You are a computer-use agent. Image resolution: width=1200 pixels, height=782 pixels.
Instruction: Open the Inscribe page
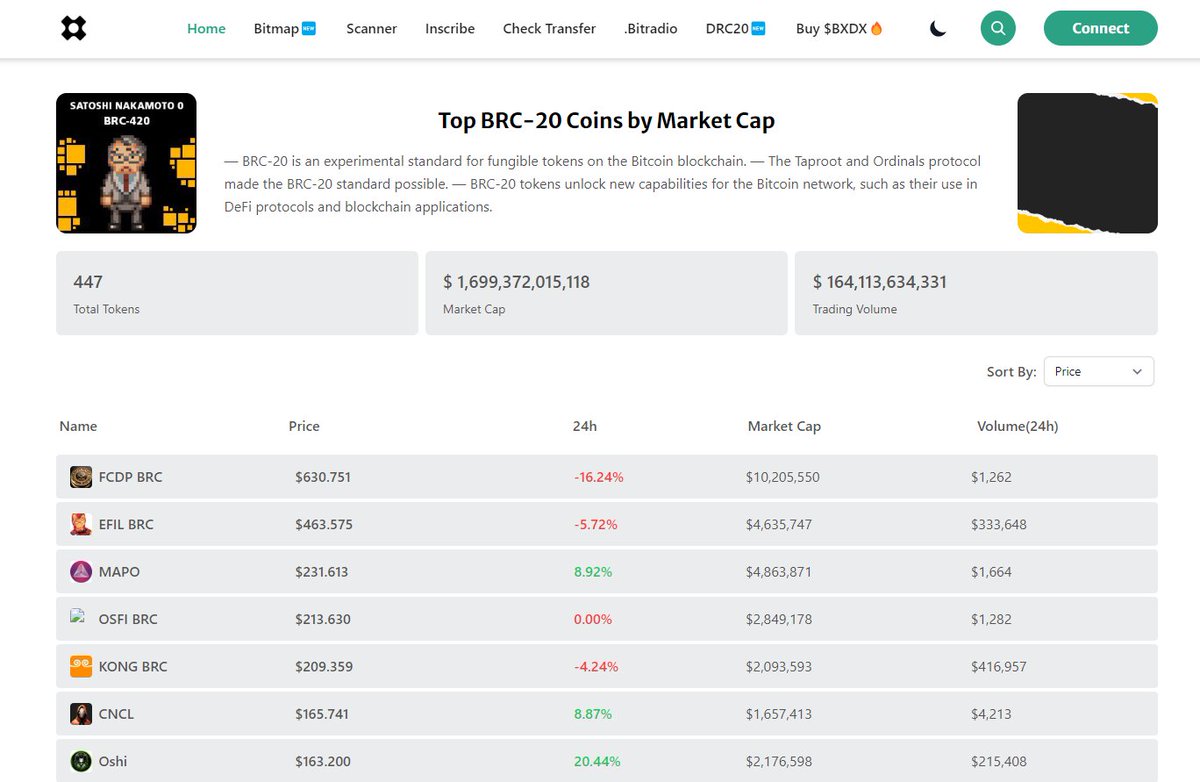click(450, 29)
